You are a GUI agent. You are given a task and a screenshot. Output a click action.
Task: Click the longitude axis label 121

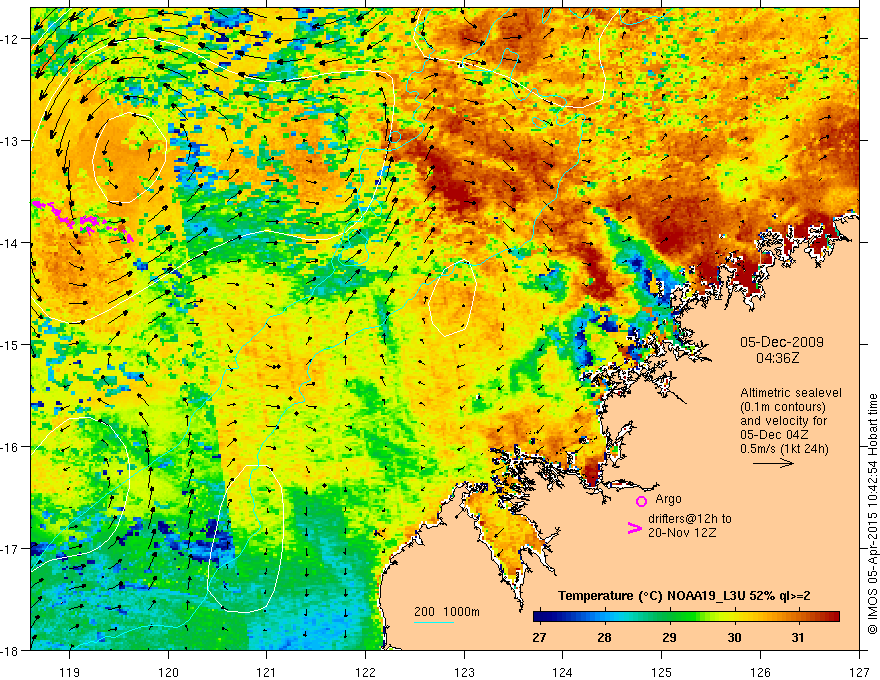coord(267,672)
